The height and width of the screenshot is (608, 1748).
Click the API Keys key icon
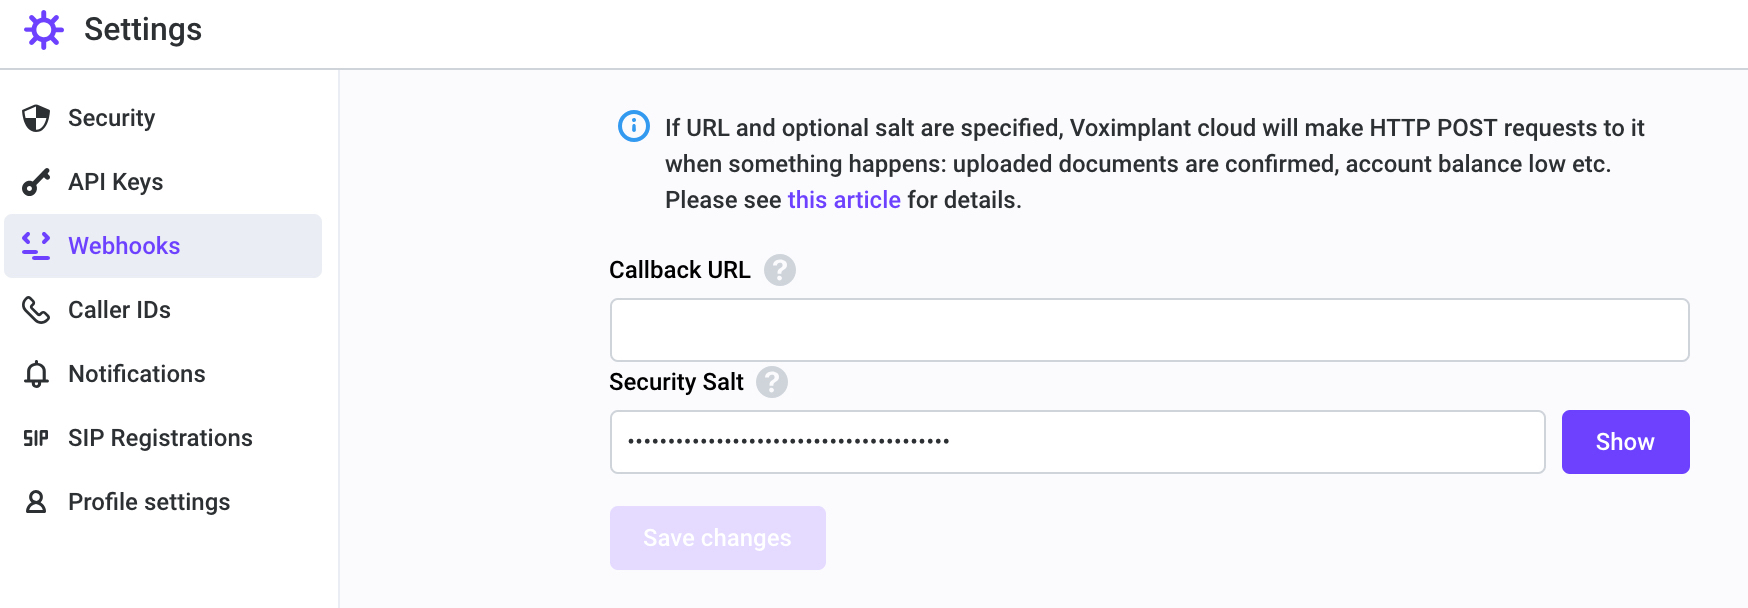coord(36,182)
